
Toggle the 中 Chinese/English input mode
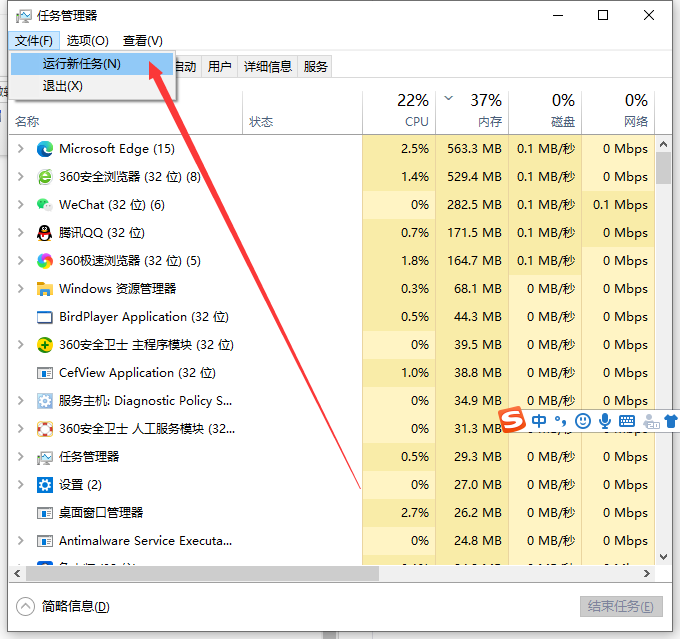click(539, 421)
